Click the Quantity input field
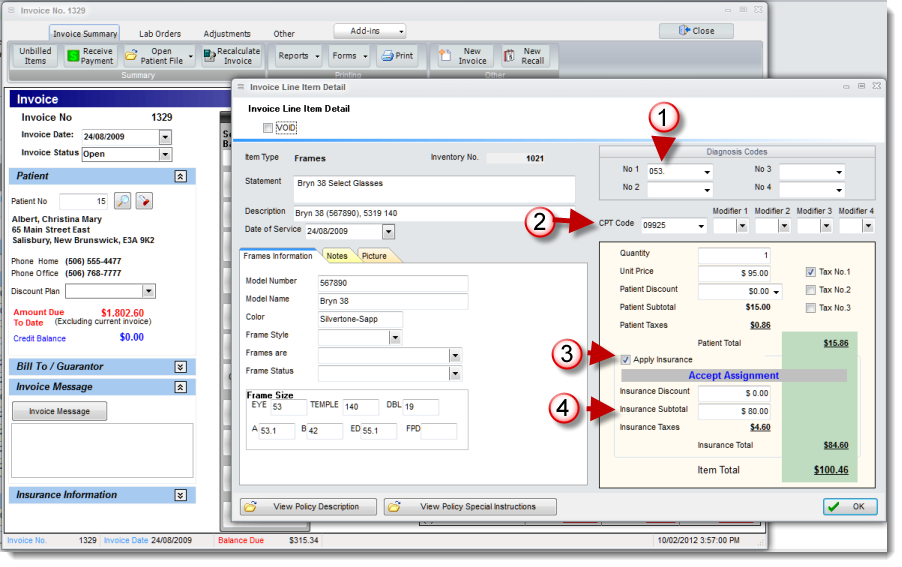 [734, 255]
